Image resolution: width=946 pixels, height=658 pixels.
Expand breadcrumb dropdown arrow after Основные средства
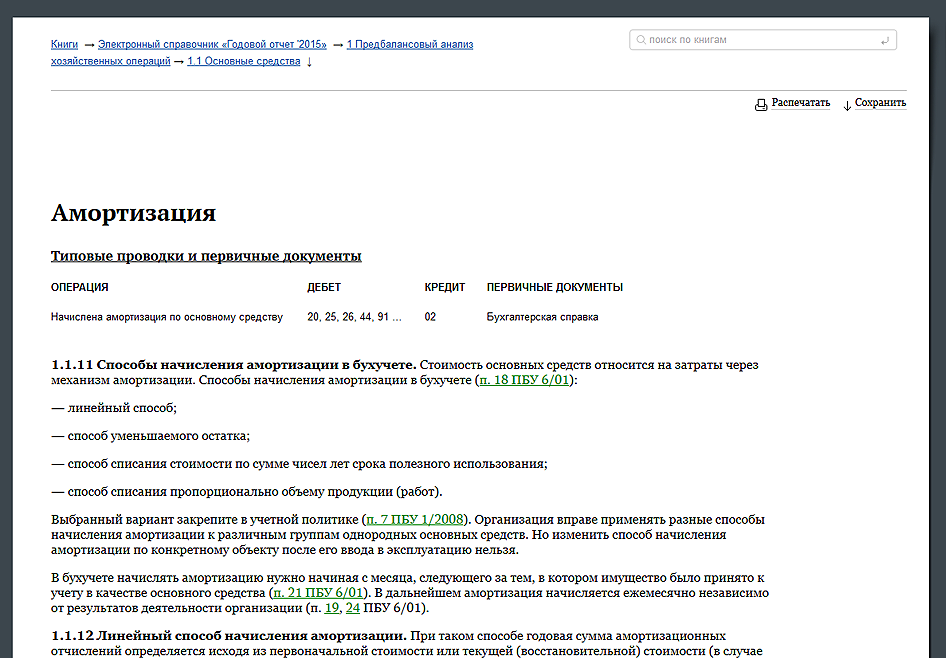point(309,62)
